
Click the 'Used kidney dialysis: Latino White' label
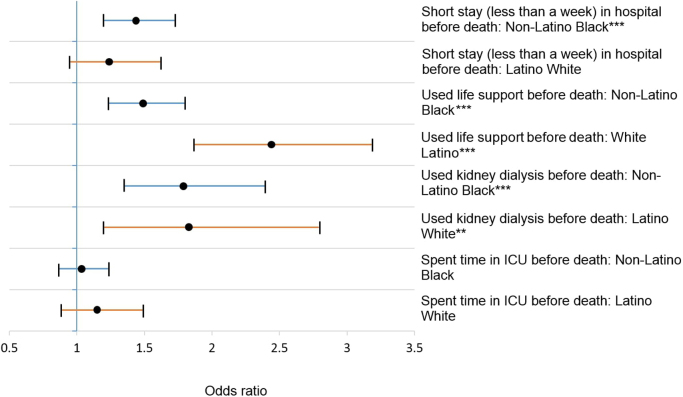click(544, 226)
